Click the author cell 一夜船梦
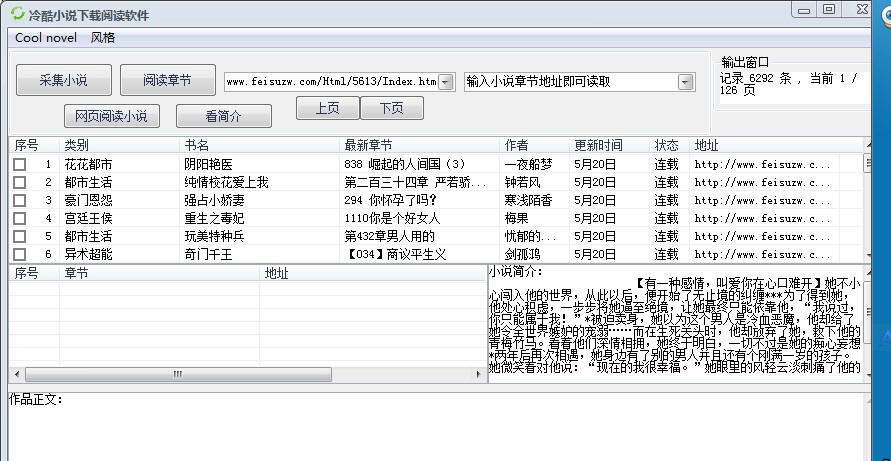The image size is (891, 461). (528, 165)
